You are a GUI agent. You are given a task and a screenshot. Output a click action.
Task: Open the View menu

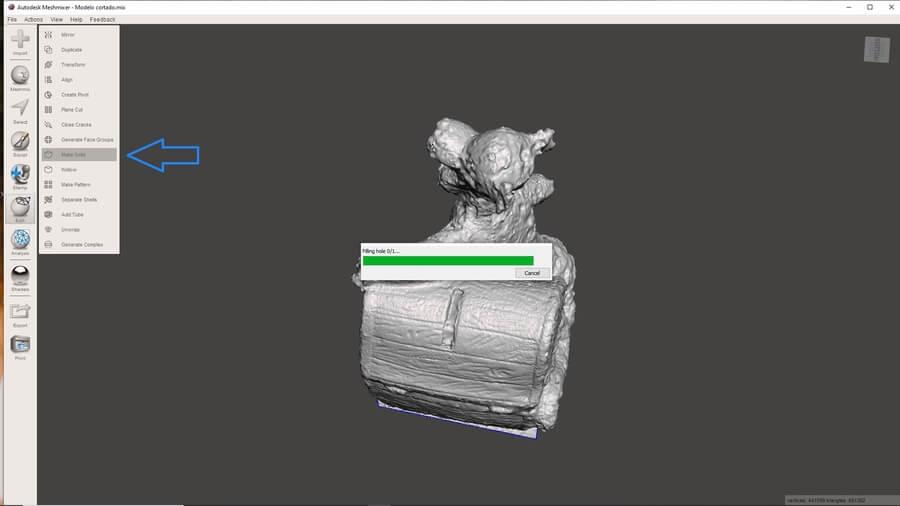[56, 20]
